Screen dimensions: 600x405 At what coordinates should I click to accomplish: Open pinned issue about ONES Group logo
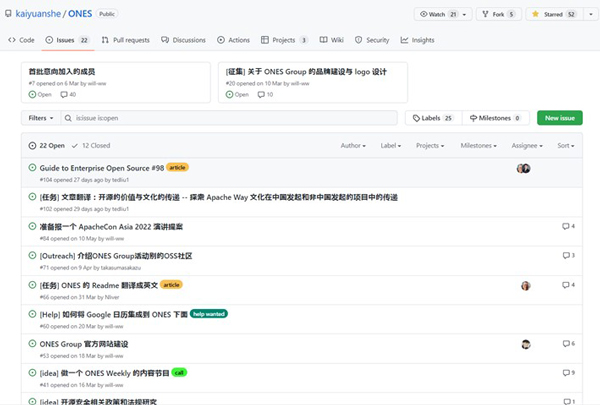(307, 72)
